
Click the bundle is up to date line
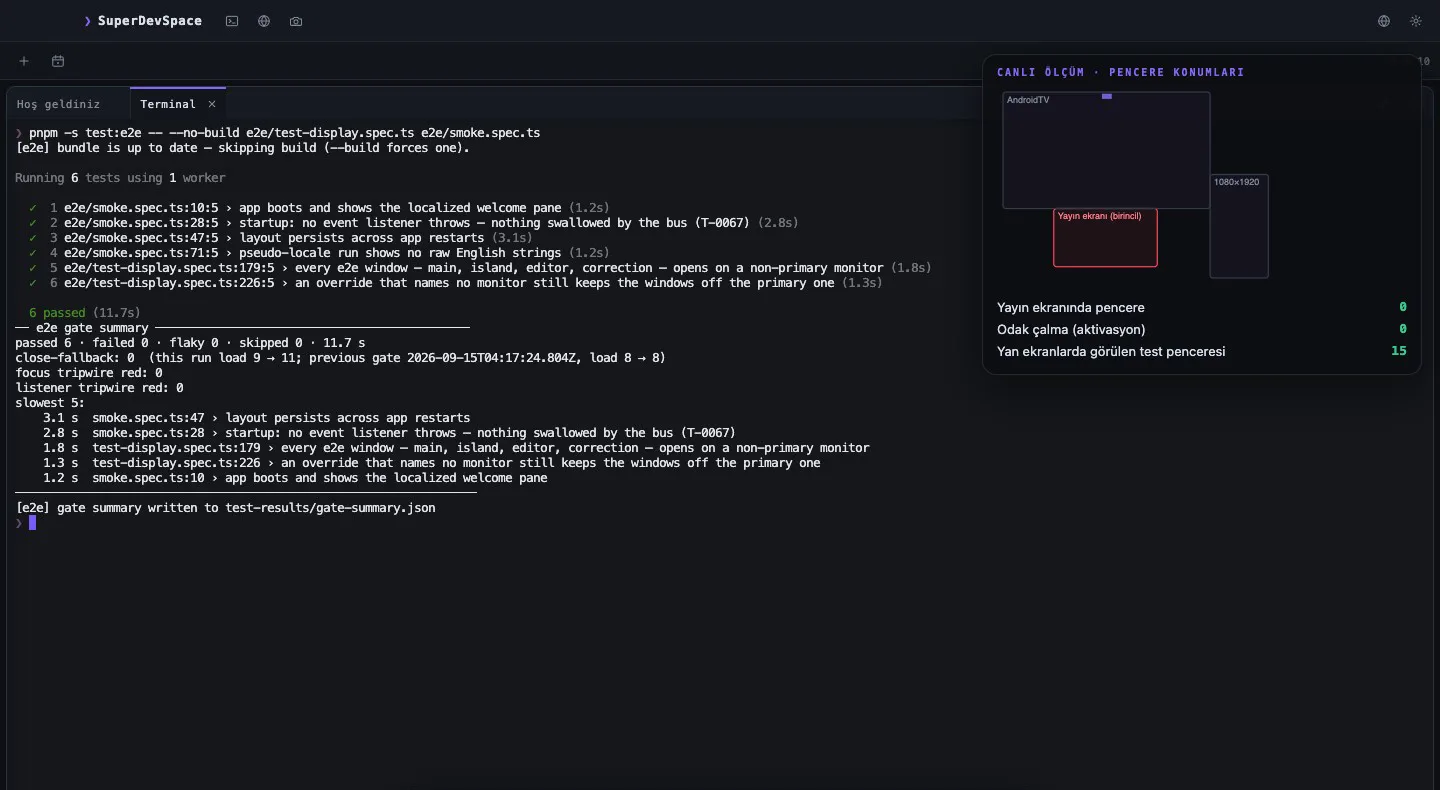tap(242, 148)
